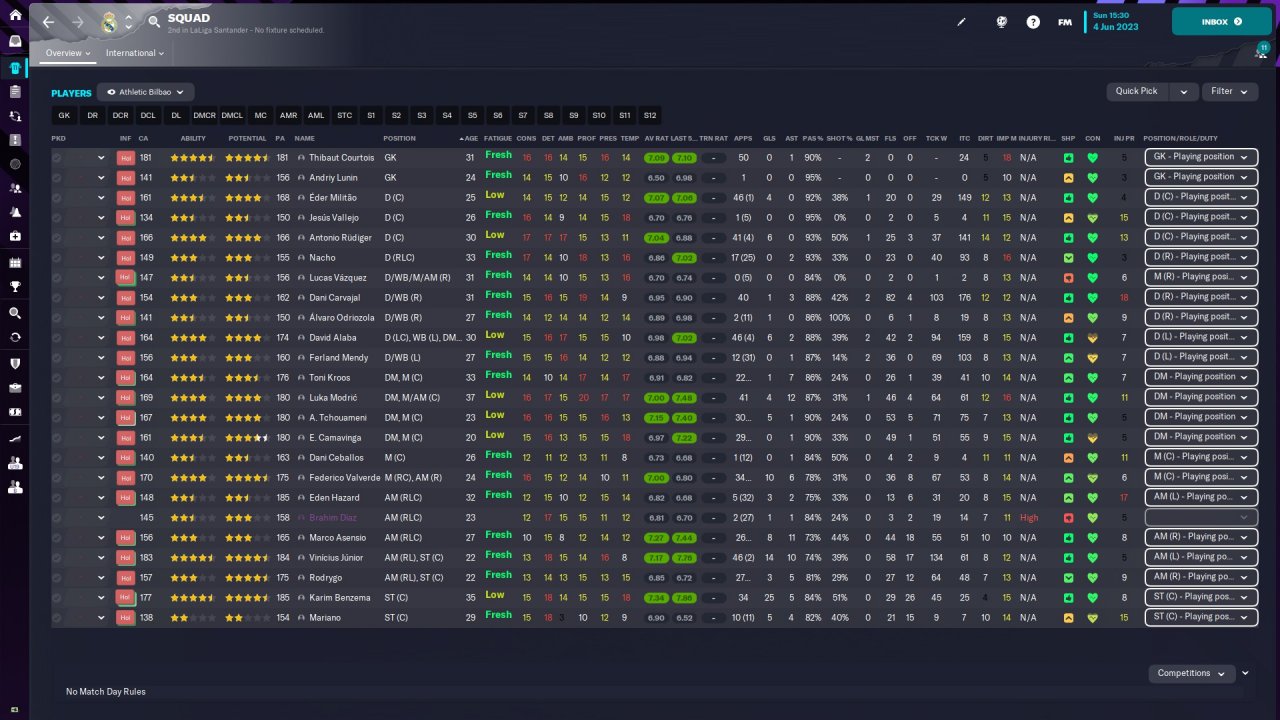The width and height of the screenshot is (1280, 720).
Task: Select the DMCR position slot
Action: click(204, 116)
